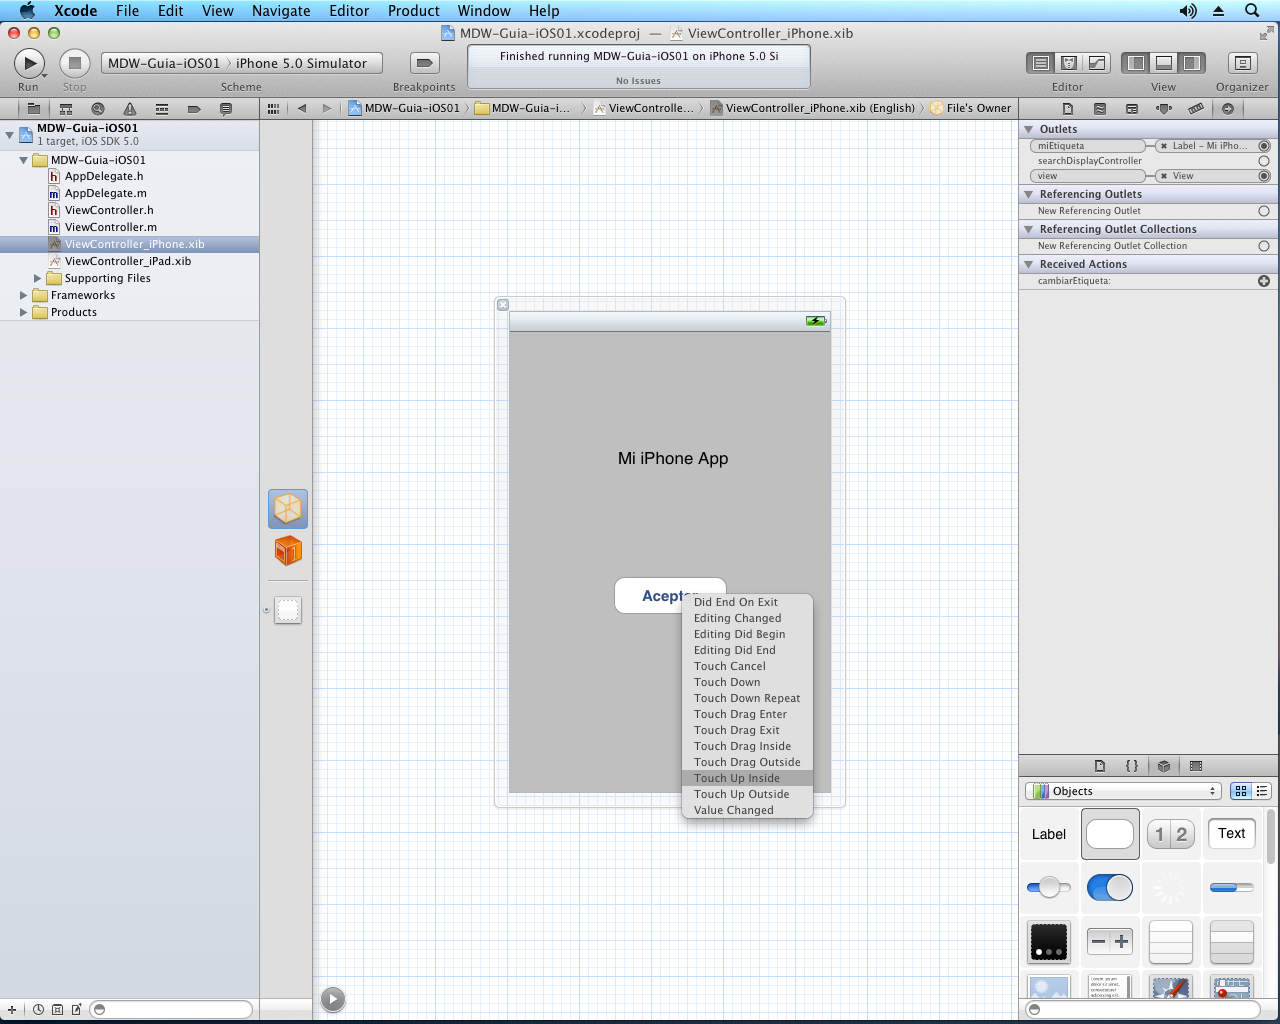Show the Log navigator
The width and height of the screenshot is (1280, 1024).
click(226, 108)
